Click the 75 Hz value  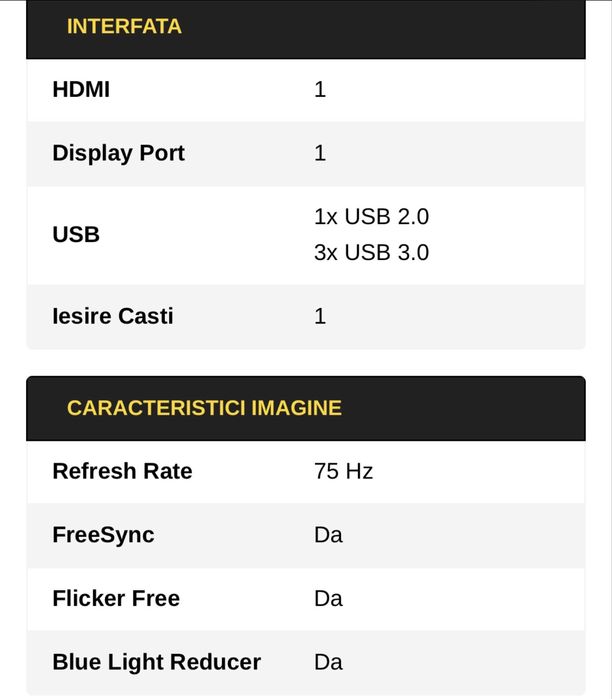pyautogui.click(x=343, y=472)
